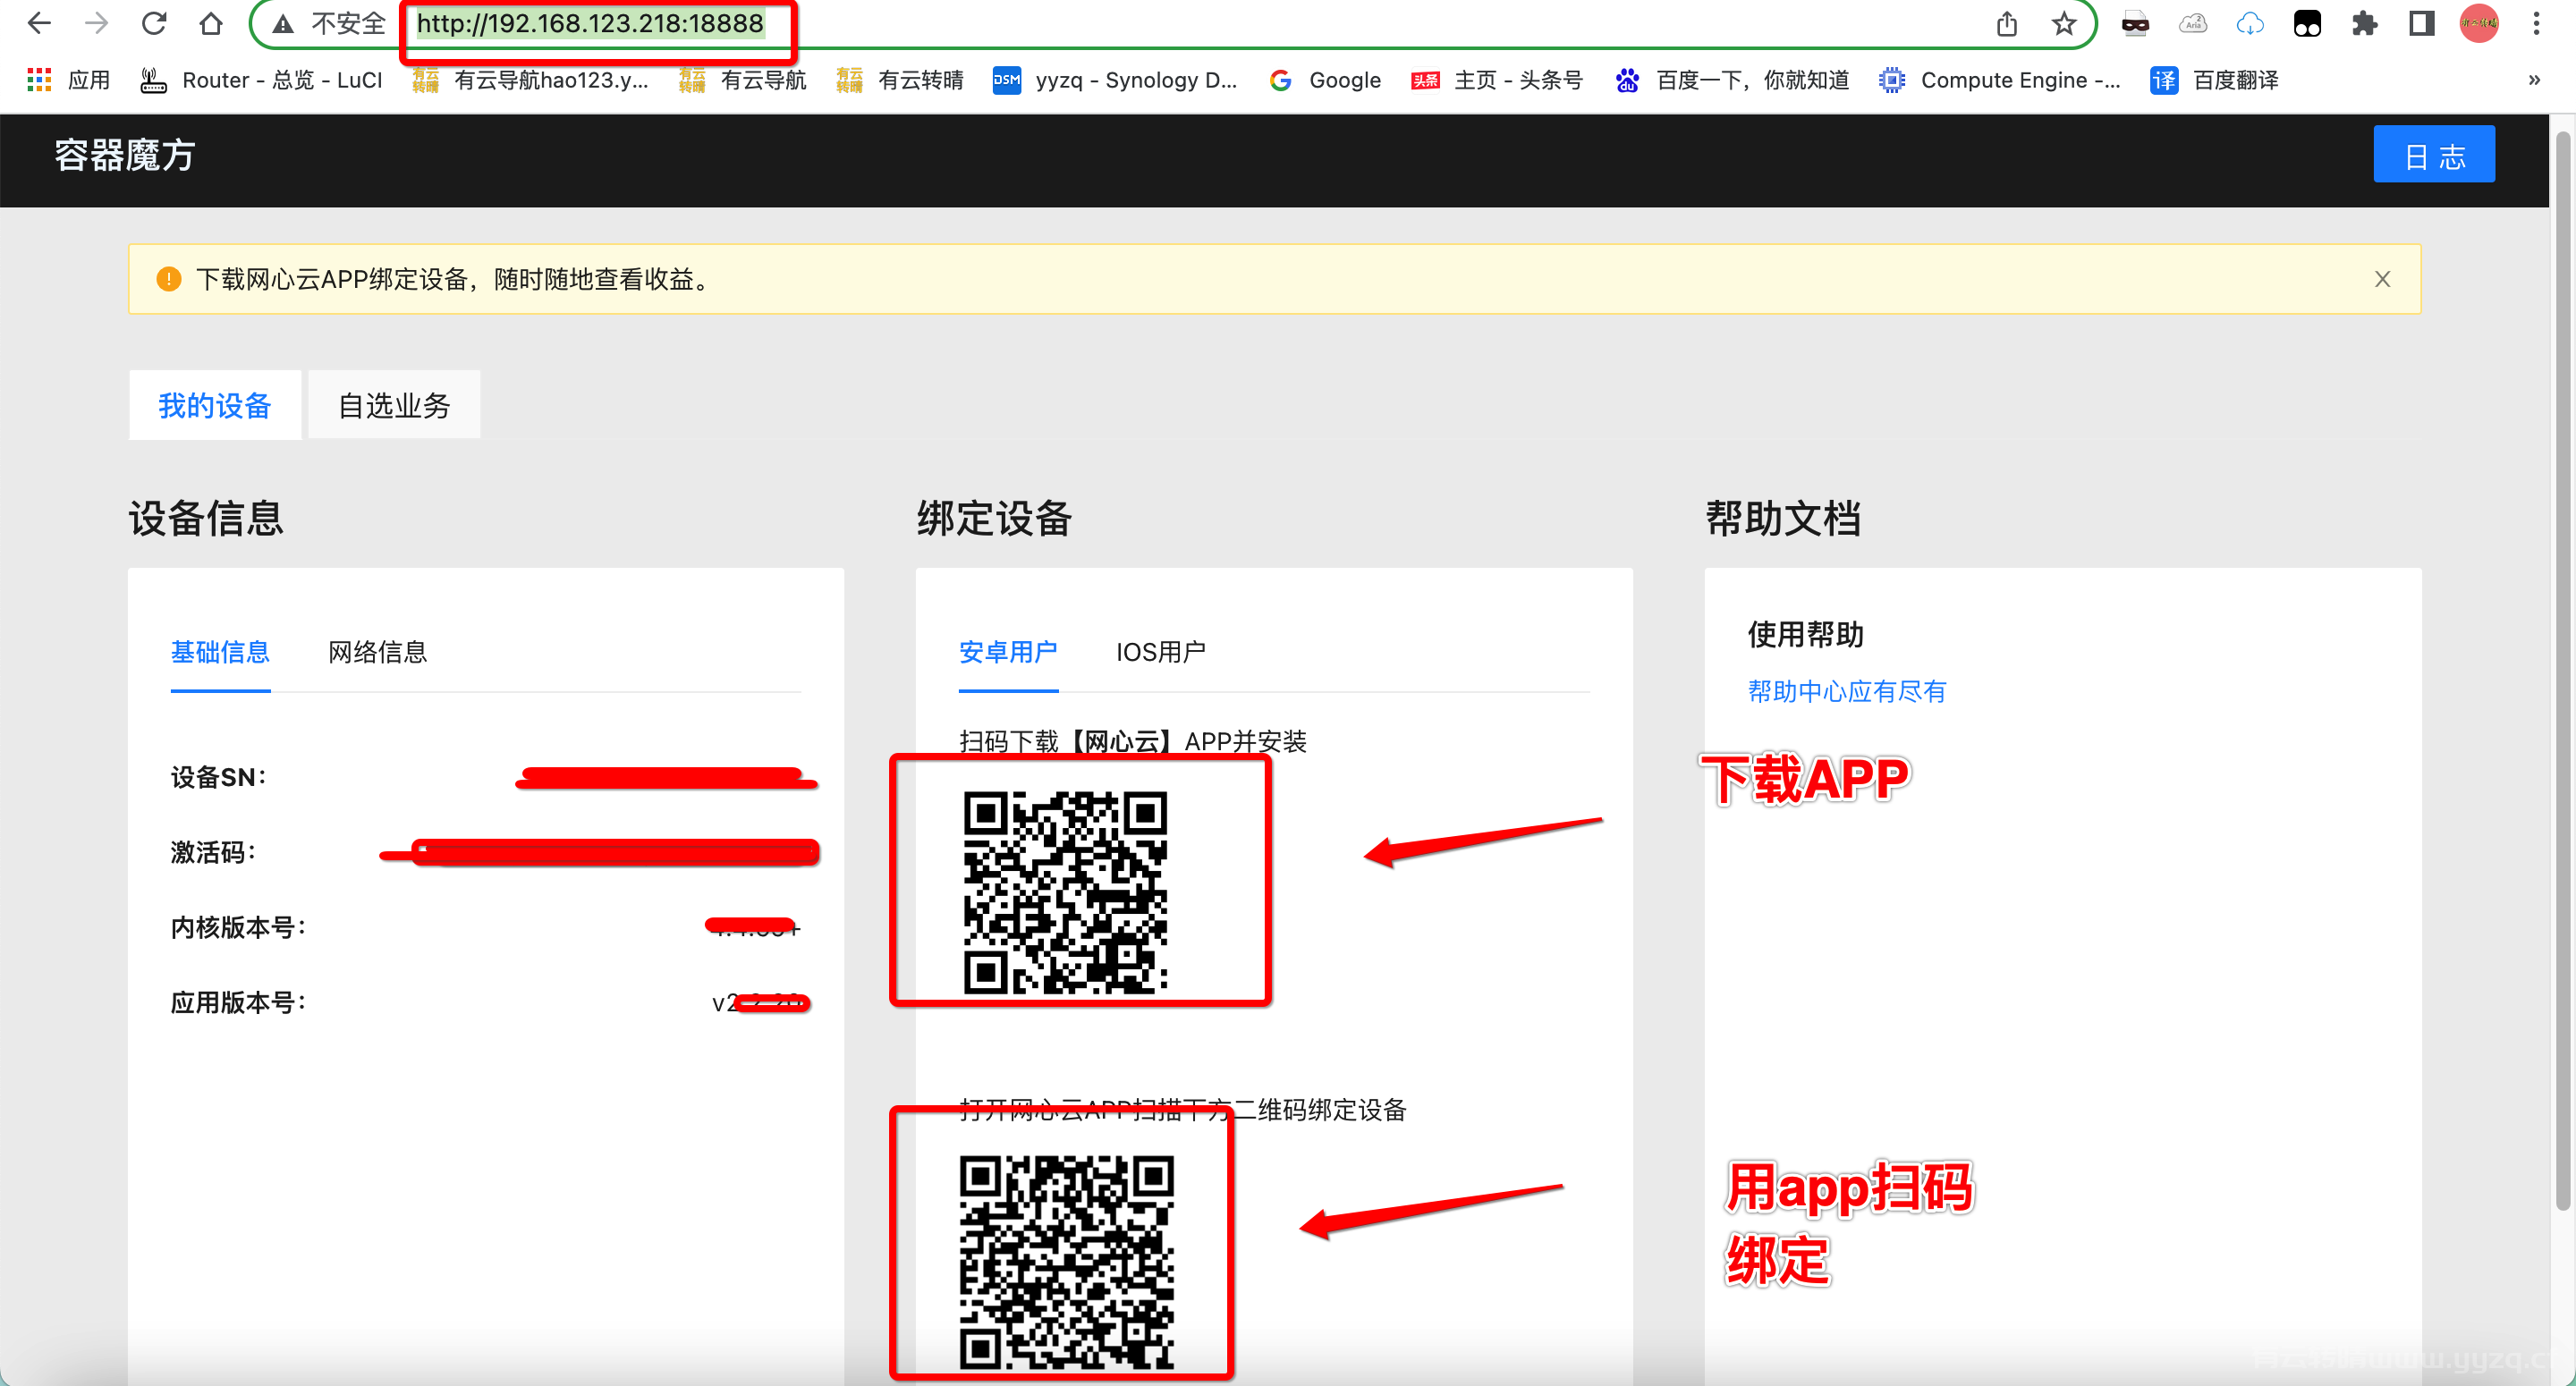This screenshot has width=2576, height=1386.
Task: Open Compute Engine bookmark
Action: [1999, 80]
